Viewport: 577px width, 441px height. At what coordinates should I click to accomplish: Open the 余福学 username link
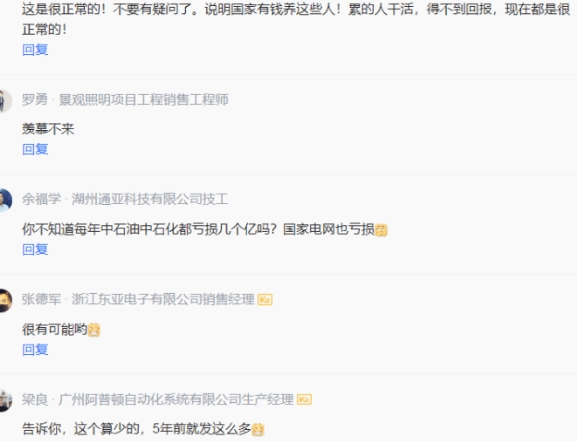point(41,199)
